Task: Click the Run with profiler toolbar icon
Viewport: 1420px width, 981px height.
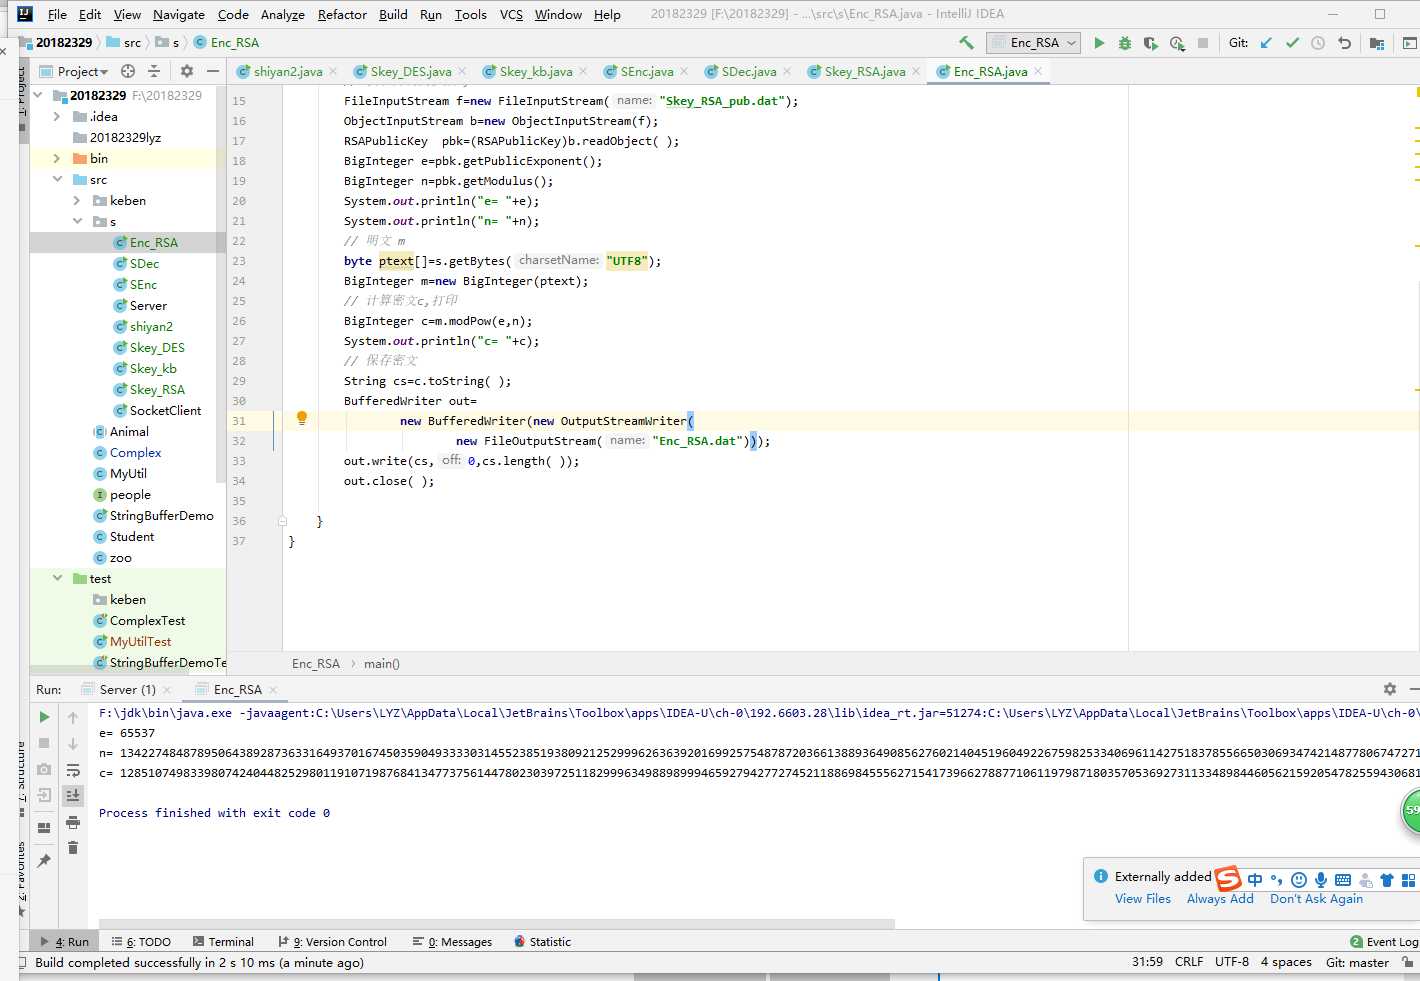Action: click(1177, 43)
